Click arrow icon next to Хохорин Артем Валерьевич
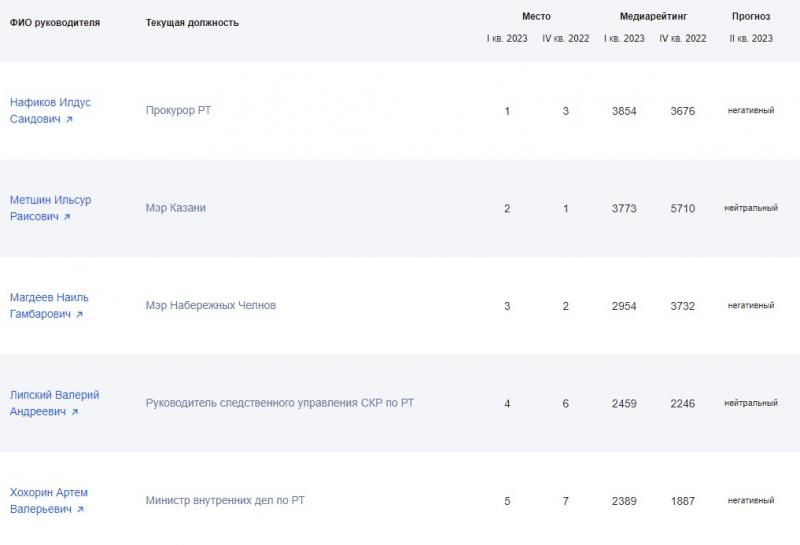This screenshot has width=800, height=545. [80, 509]
